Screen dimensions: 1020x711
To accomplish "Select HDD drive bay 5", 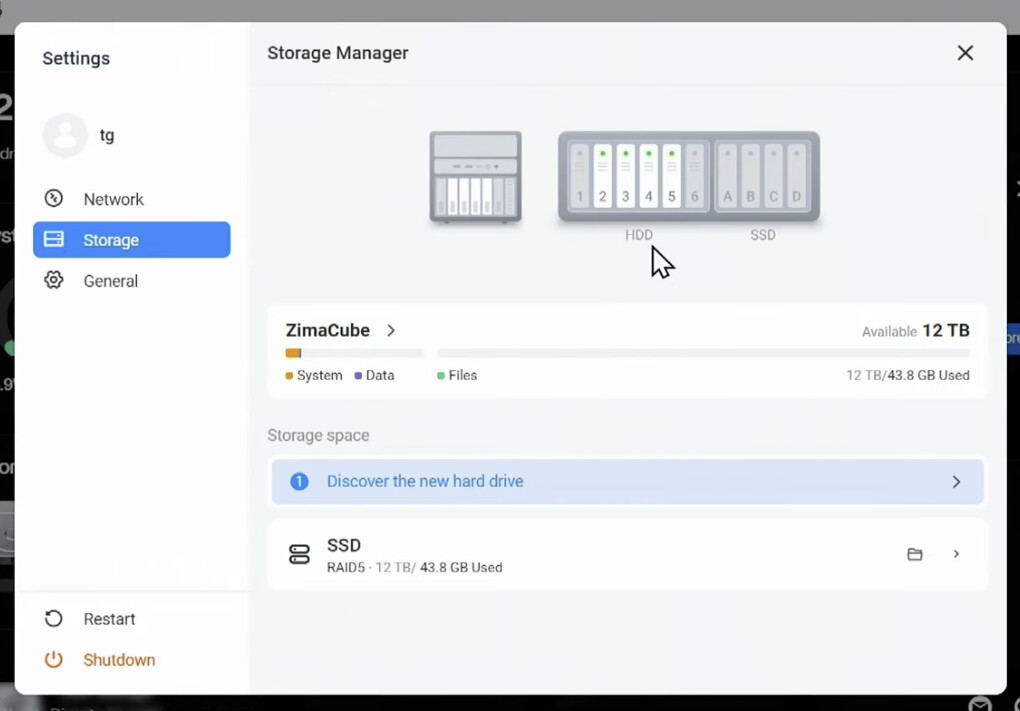I will [671, 176].
